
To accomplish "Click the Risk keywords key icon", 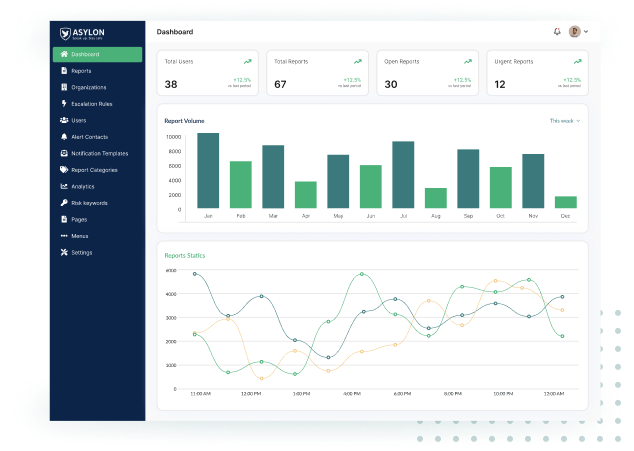I will click(64, 203).
